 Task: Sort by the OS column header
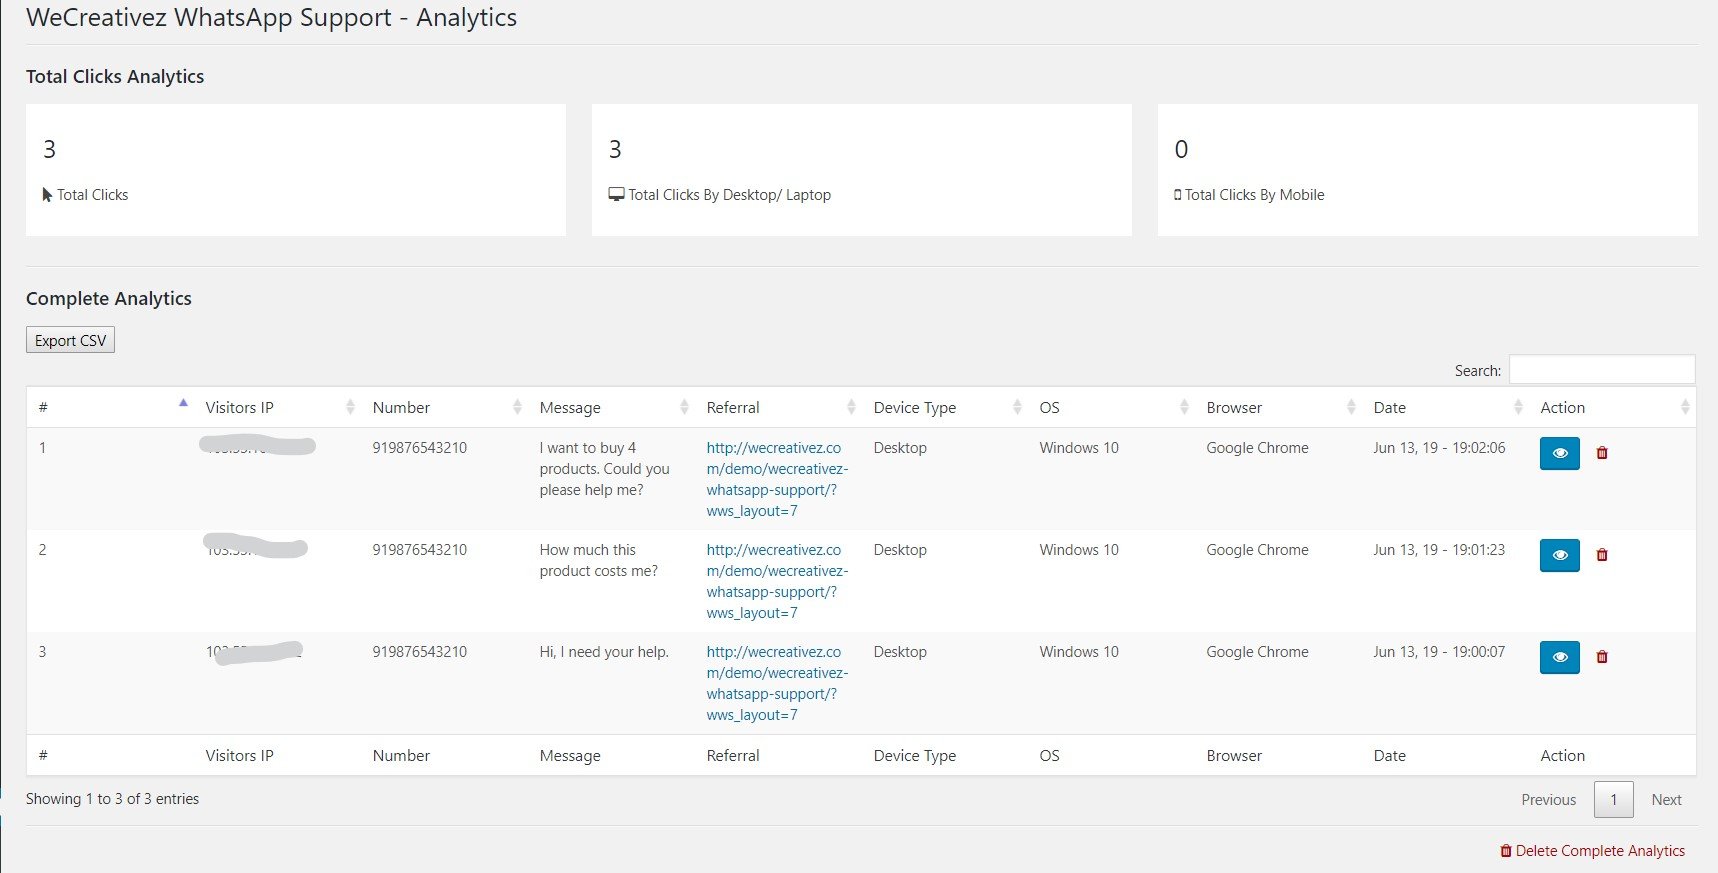tap(1111, 407)
